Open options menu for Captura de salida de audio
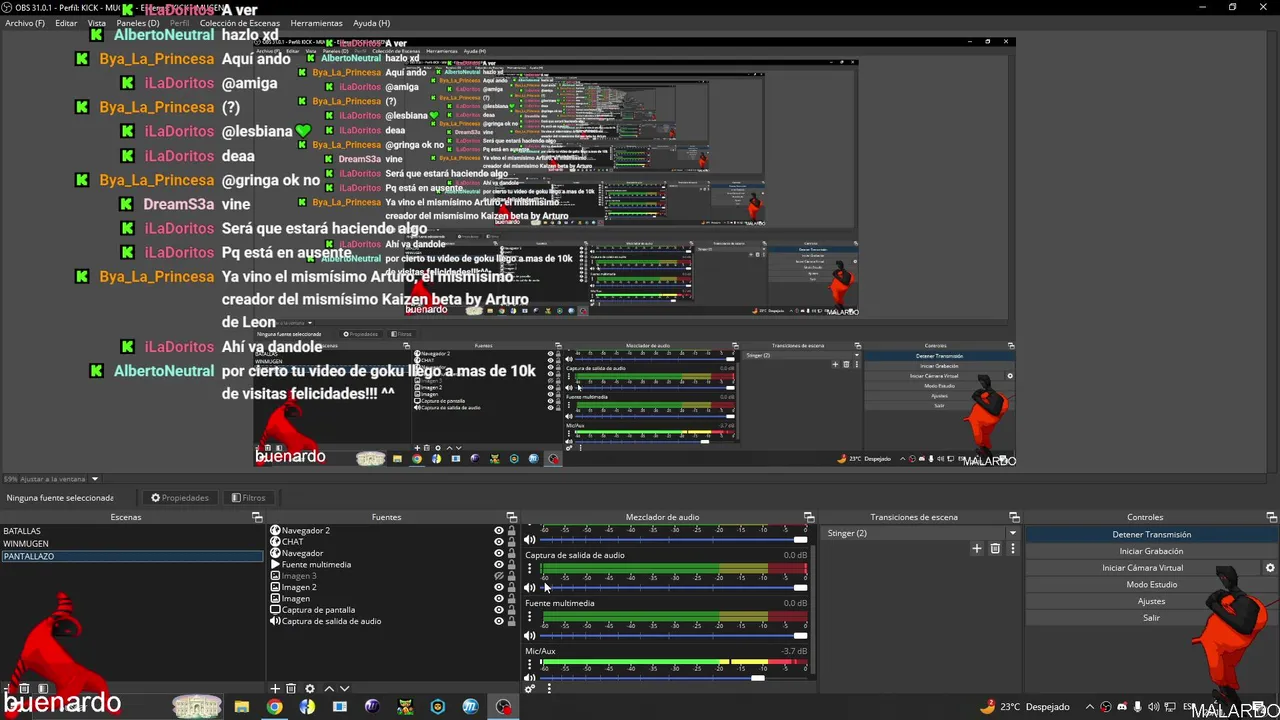 click(x=530, y=568)
